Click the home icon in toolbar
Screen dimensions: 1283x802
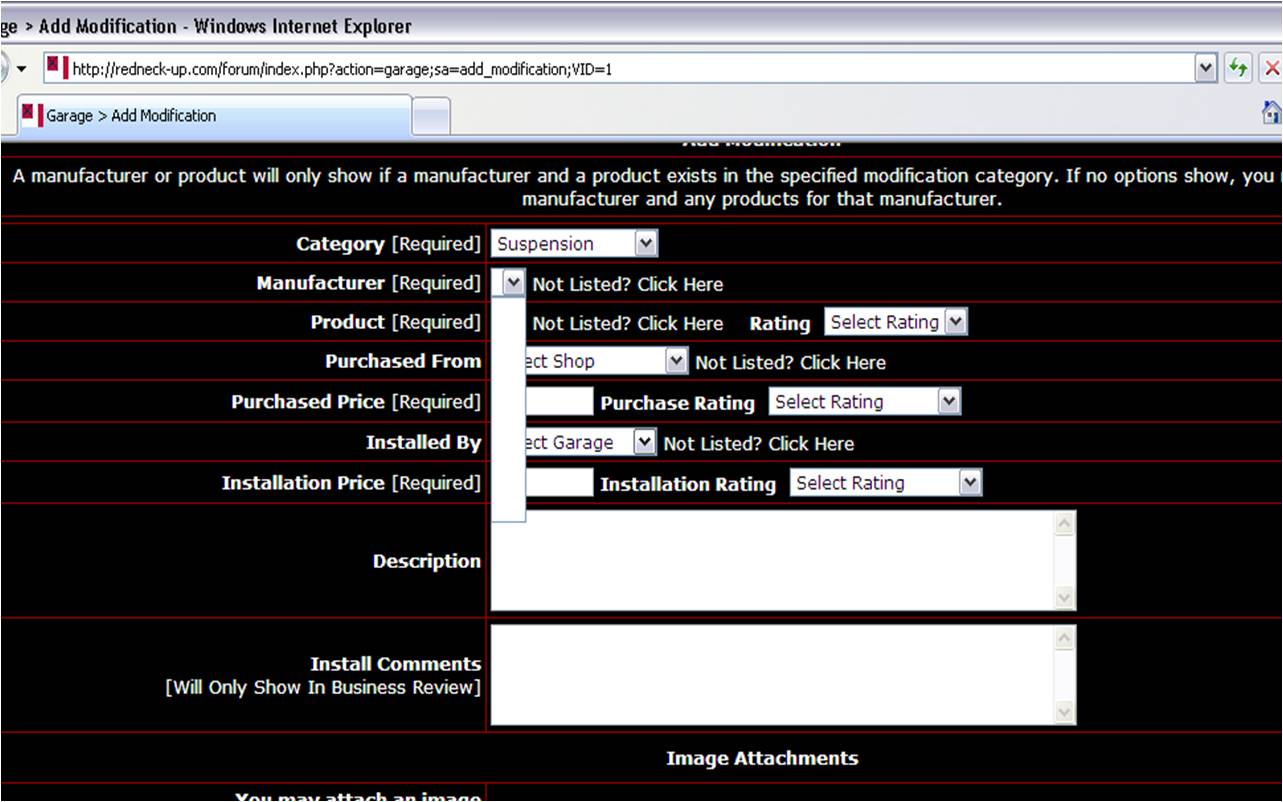pos(1271,113)
